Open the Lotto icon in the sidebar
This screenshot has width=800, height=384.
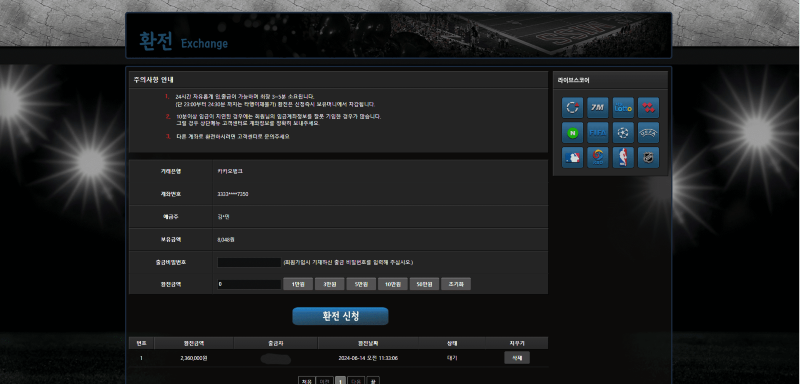[x=623, y=108]
